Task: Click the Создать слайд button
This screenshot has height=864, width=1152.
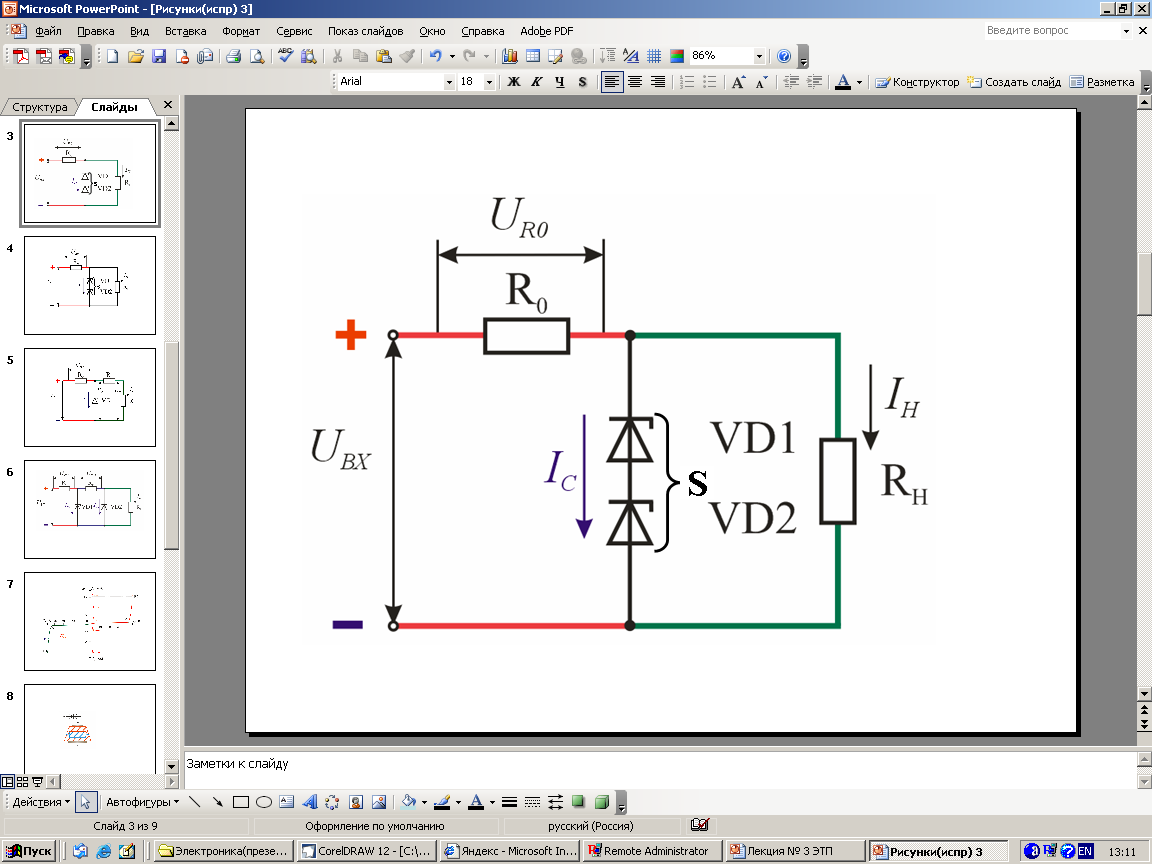Action: [1014, 82]
